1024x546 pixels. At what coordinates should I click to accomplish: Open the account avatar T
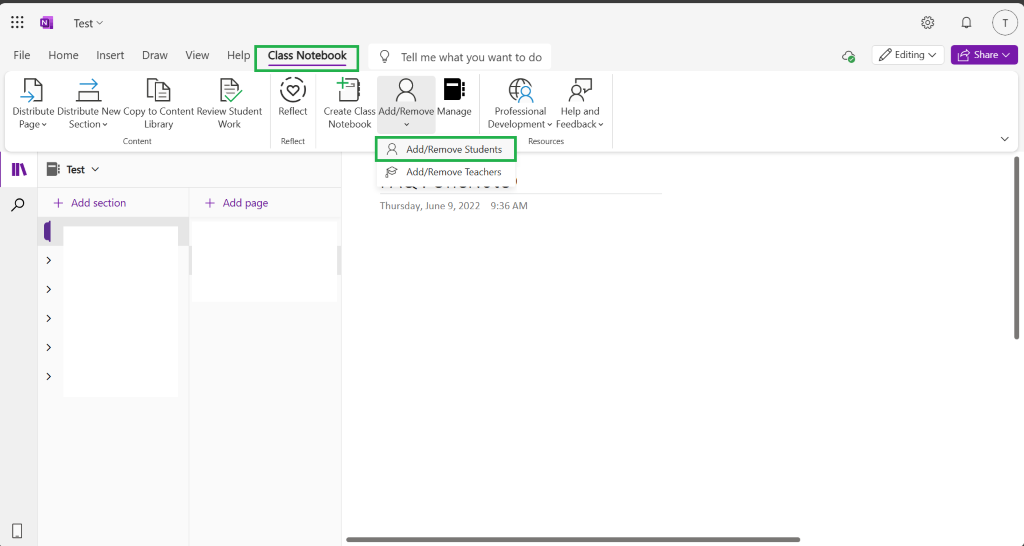1004,23
